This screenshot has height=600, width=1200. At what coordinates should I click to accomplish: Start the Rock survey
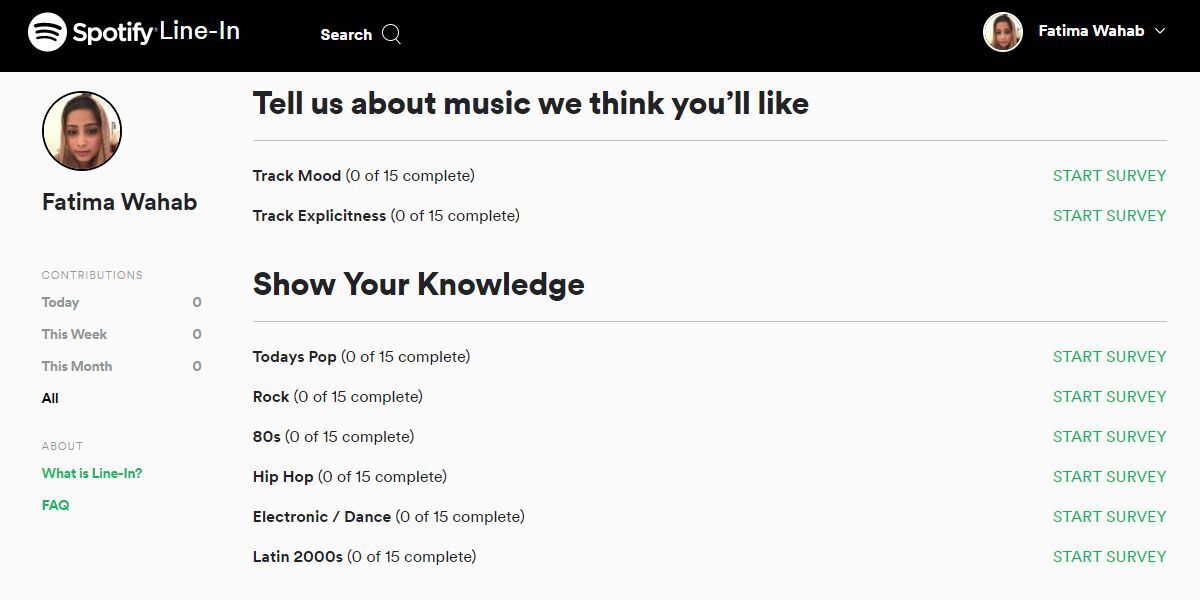1109,397
